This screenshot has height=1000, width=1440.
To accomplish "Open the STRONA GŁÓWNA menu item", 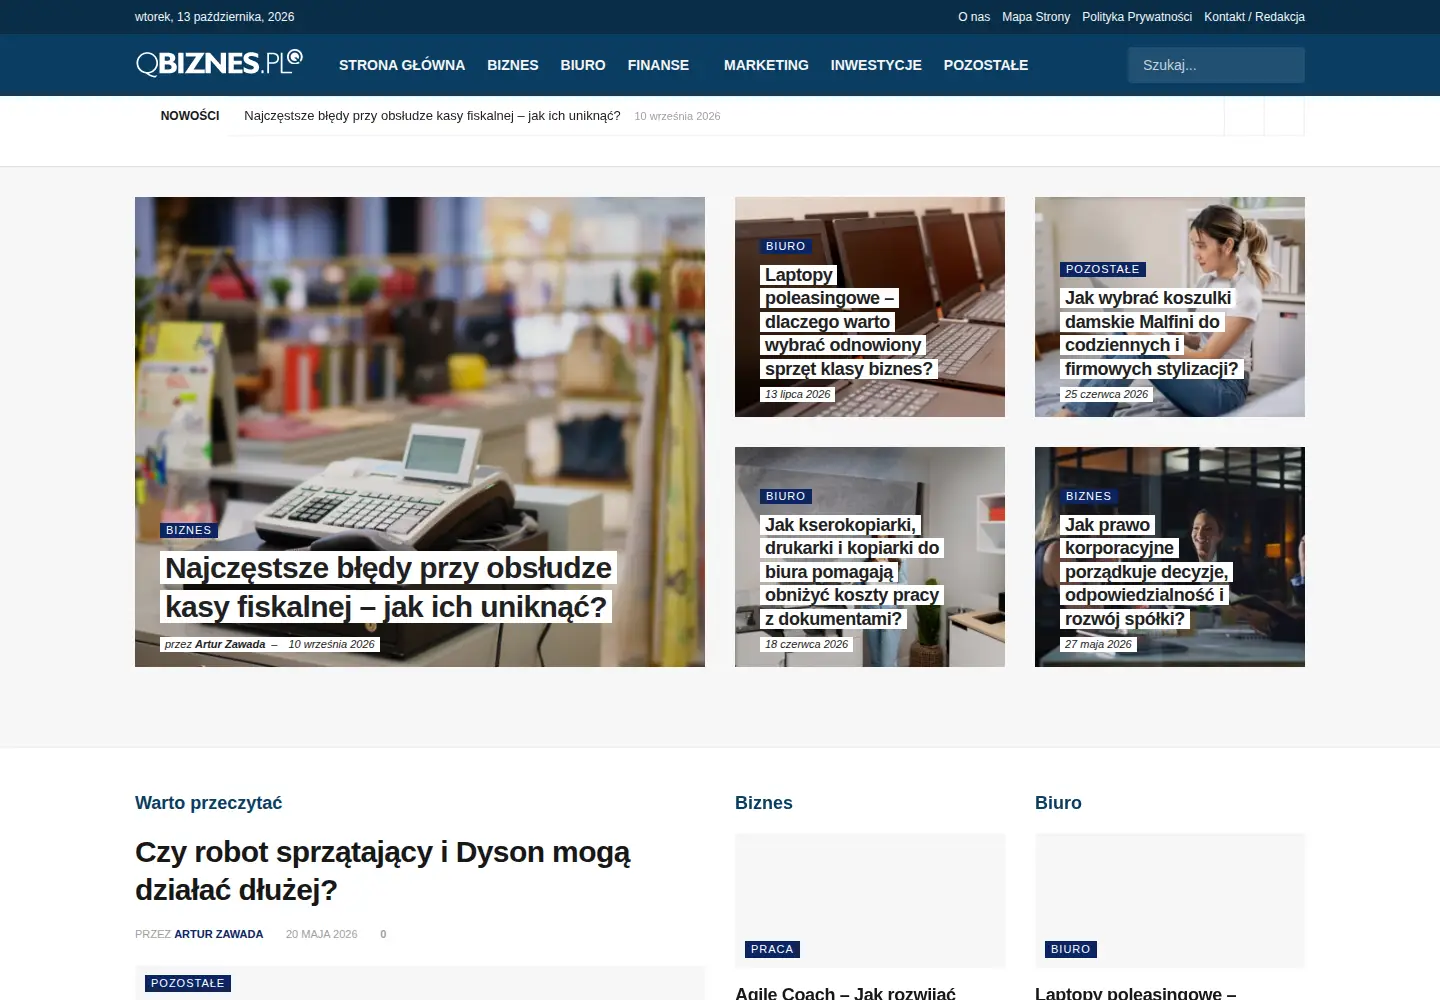I will 402,65.
